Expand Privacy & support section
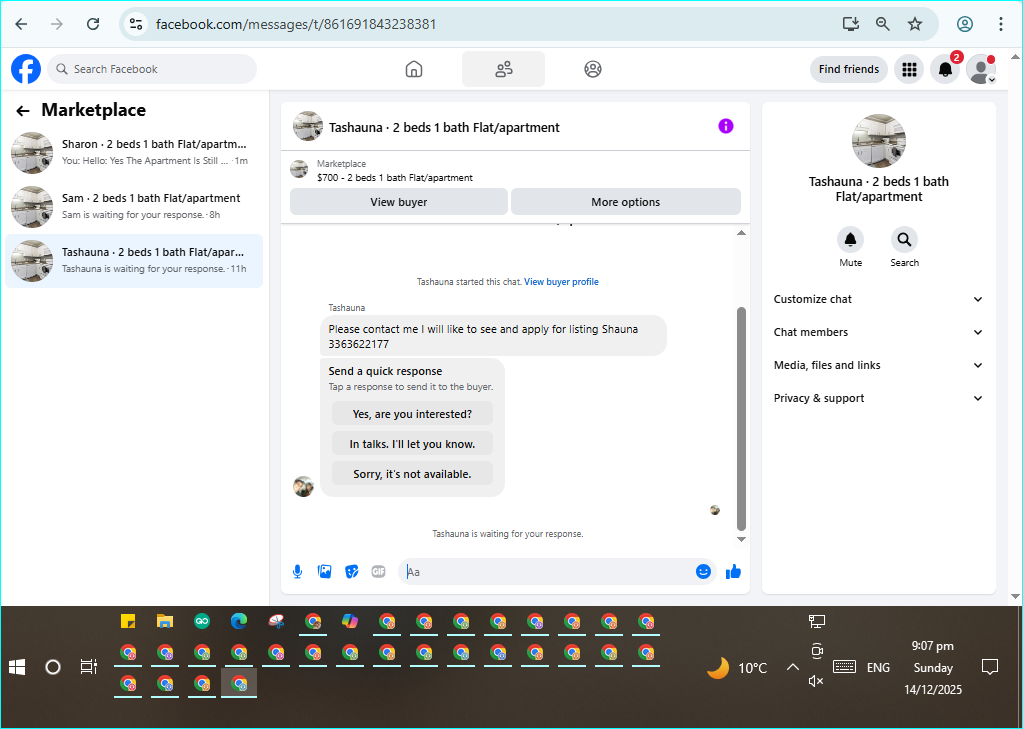Screen dimensions: 1023x729 coord(878,398)
